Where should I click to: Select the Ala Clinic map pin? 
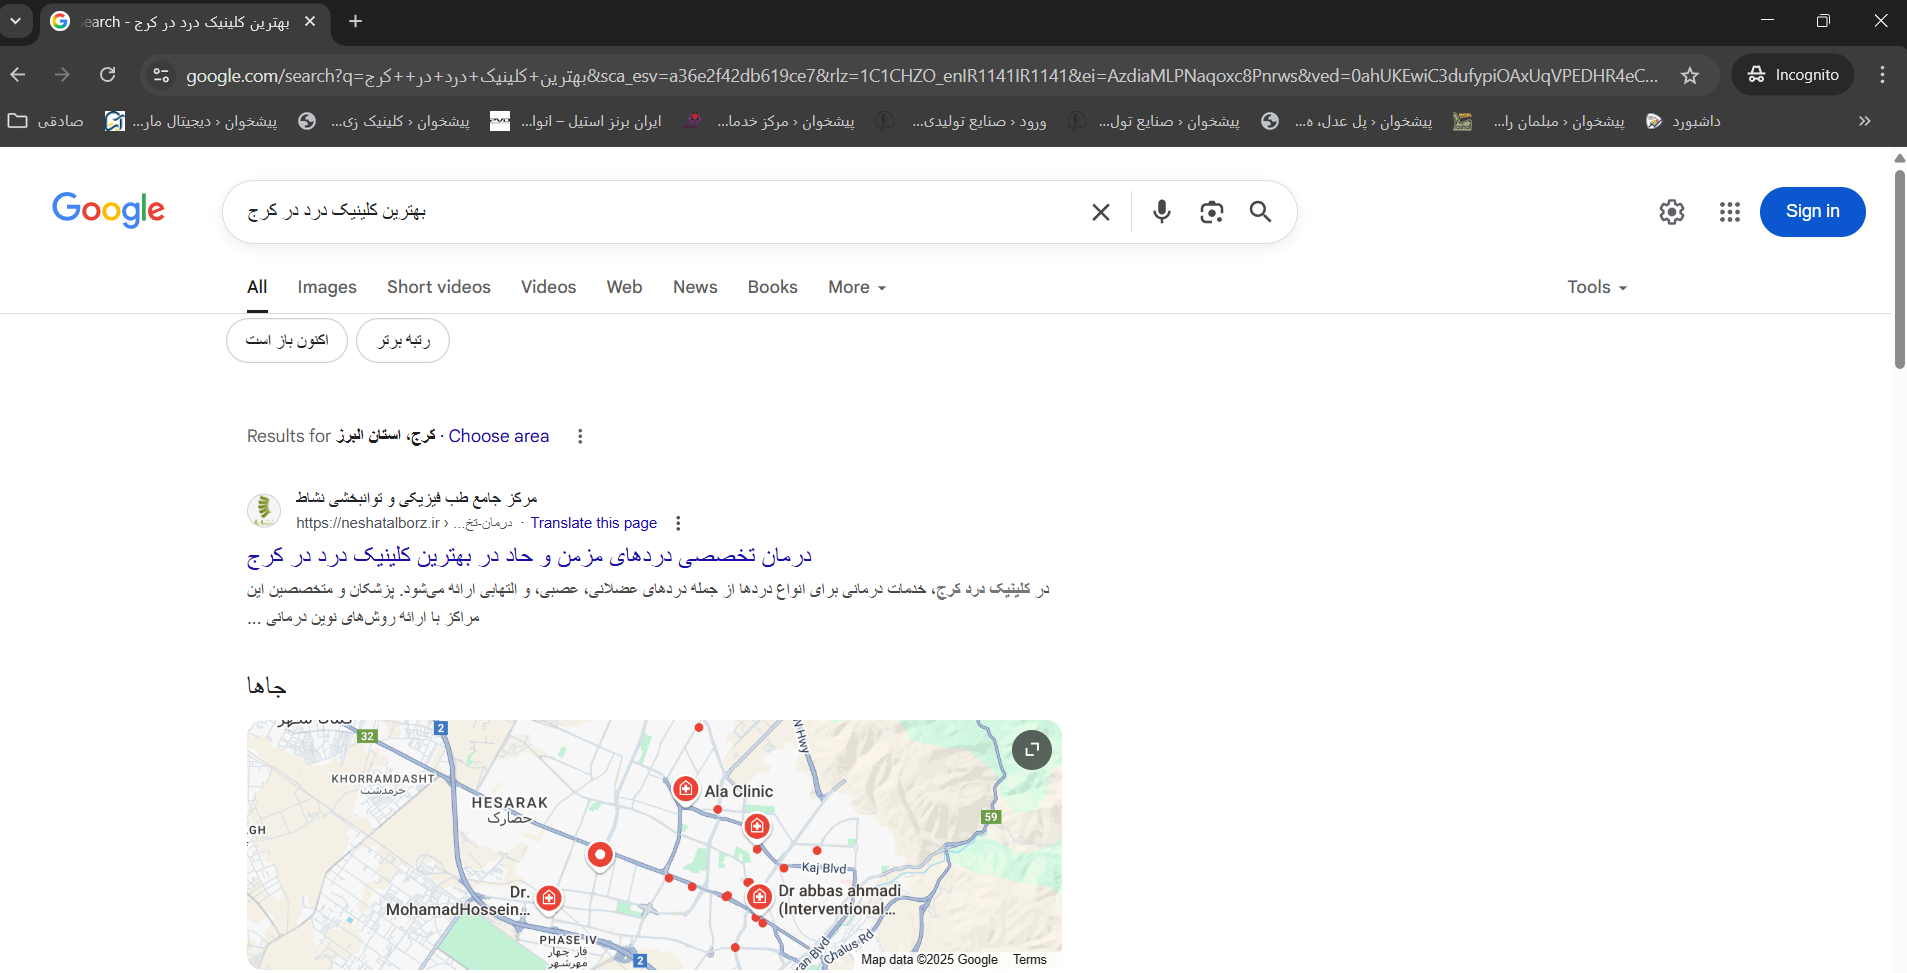point(685,790)
